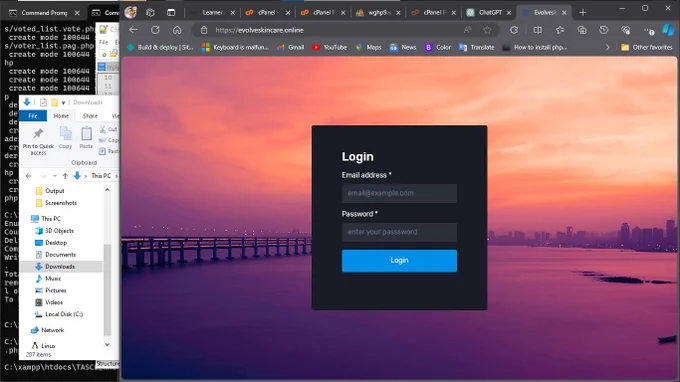Open Explorer recent locations dropdown
This screenshot has width=680, height=382.
tap(55, 176)
